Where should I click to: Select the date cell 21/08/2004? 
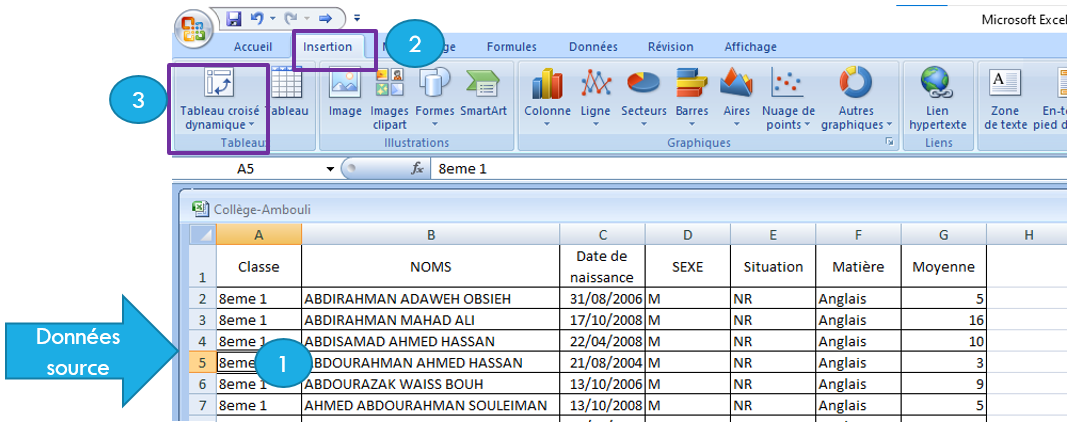pos(602,362)
